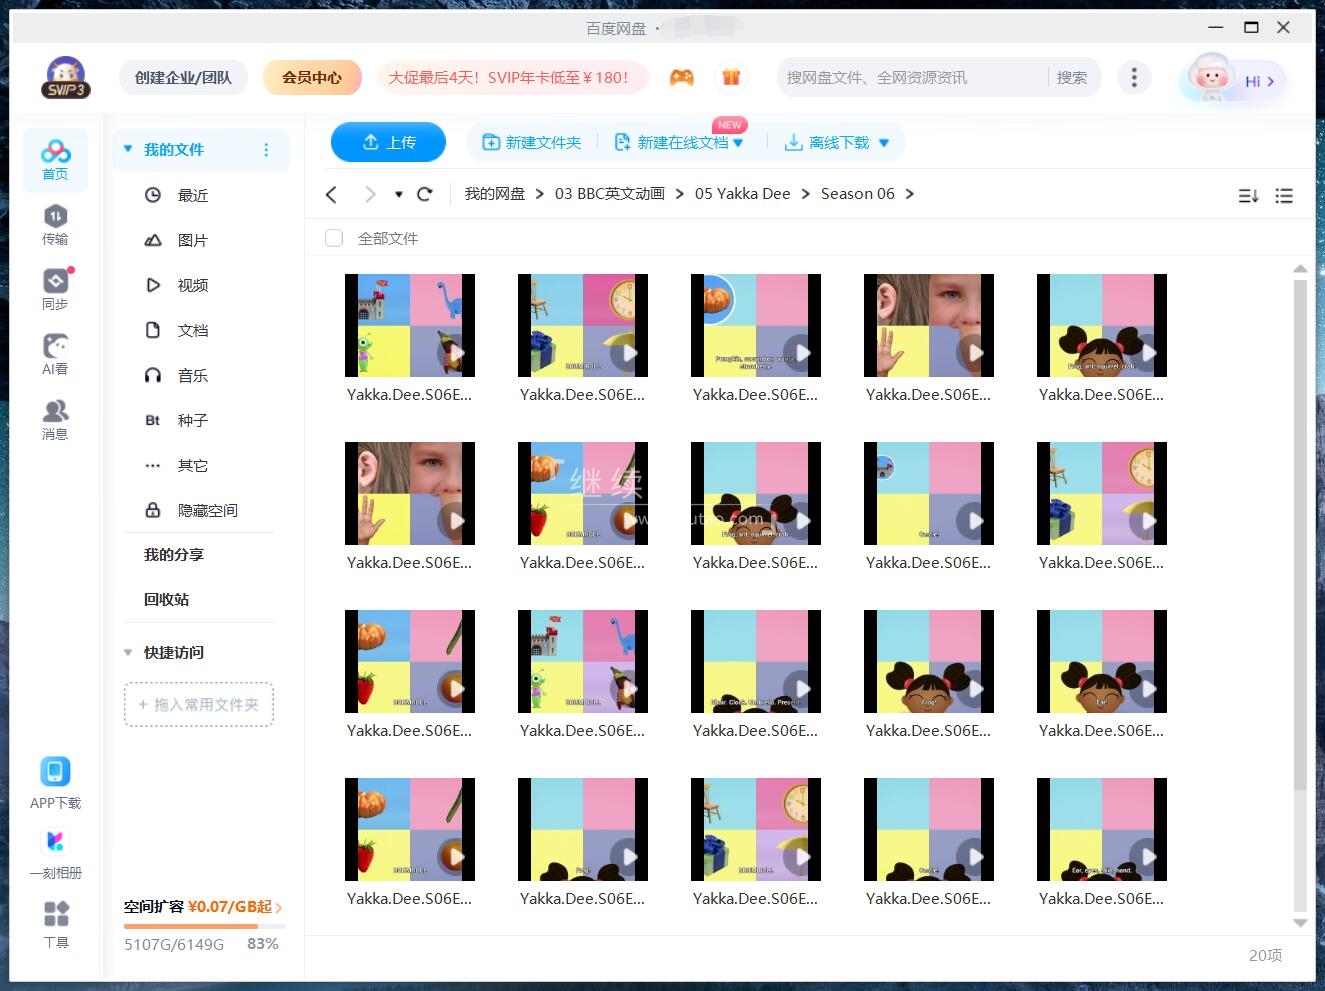Open the 传输 transfers panel
This screenshot has height=991, width=1325.
(x=55, y=222)
